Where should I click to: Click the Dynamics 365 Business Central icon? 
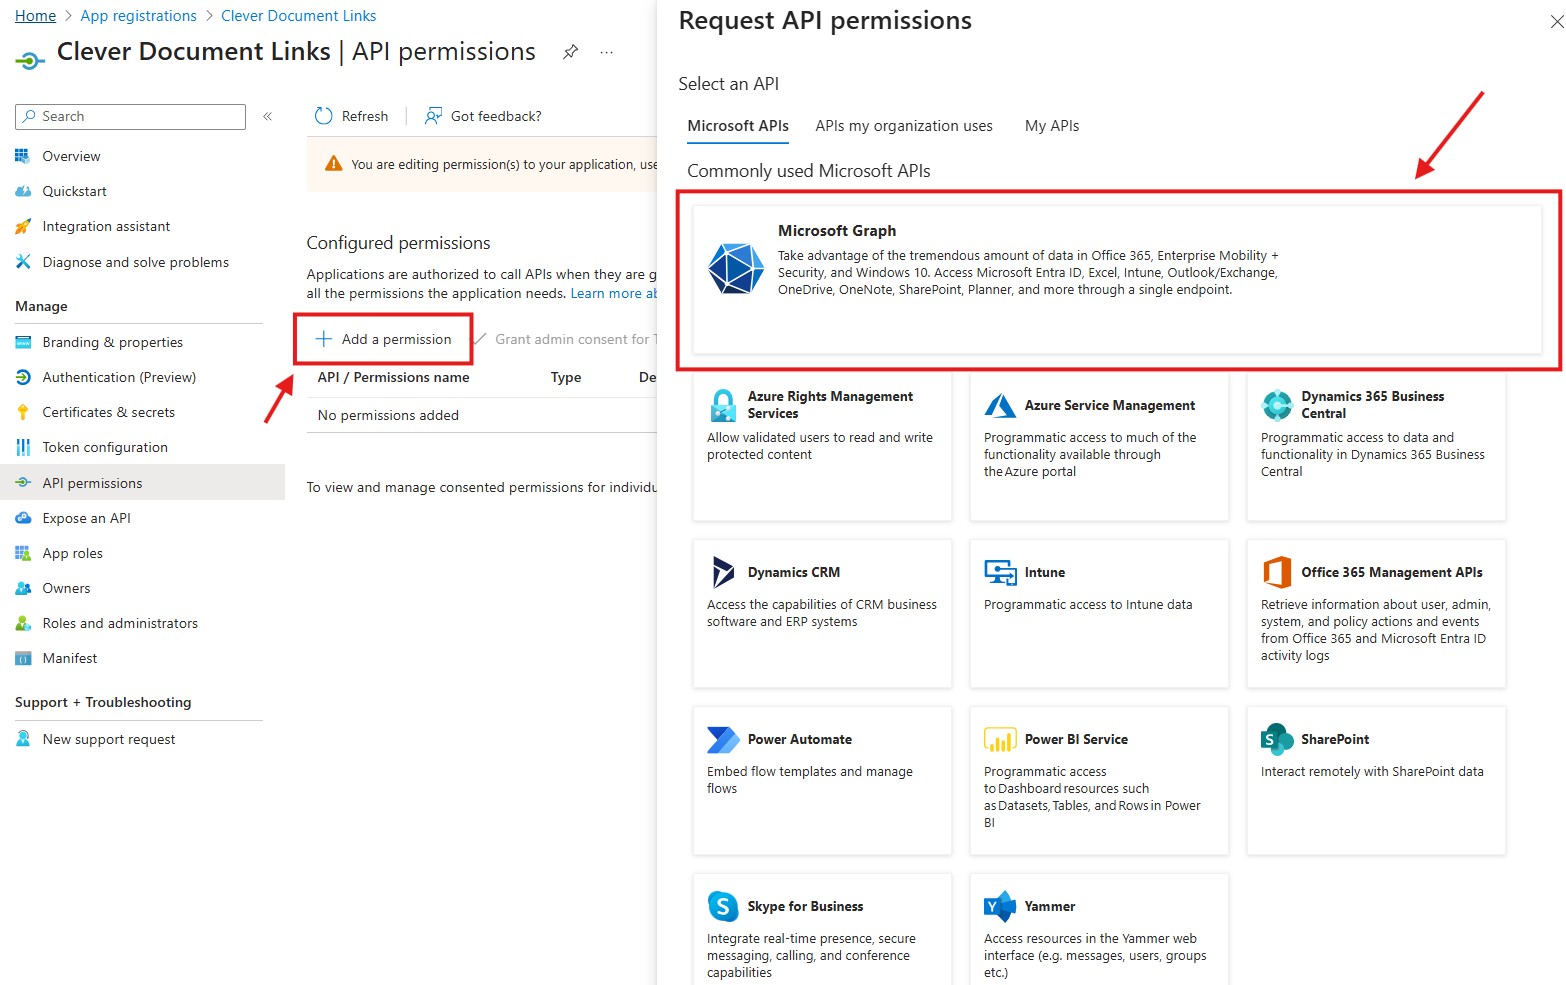click(1277, 405)
